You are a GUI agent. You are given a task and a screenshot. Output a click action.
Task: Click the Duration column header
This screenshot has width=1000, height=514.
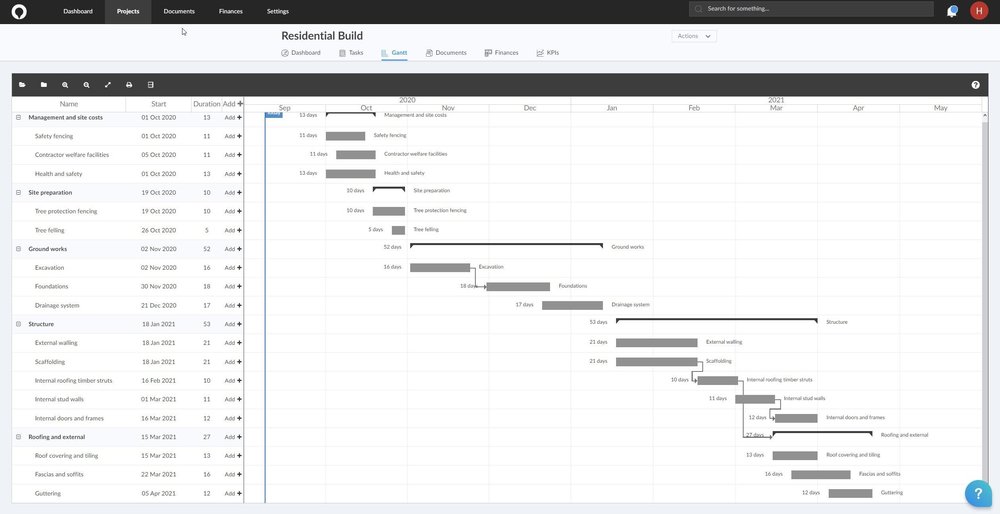tap(207, 104)
